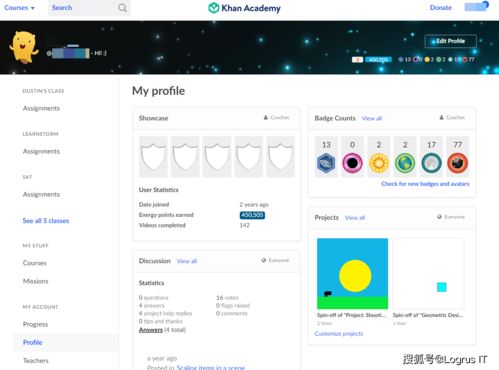Click the search magnifying glass icon
This screenshot has height=370, width=499.
point(122,8)
